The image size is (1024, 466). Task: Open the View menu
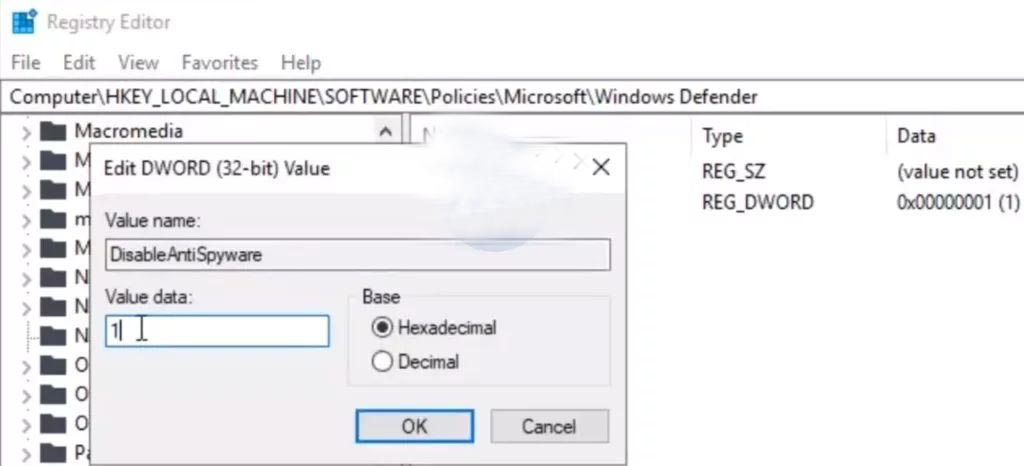pos(138,63)
